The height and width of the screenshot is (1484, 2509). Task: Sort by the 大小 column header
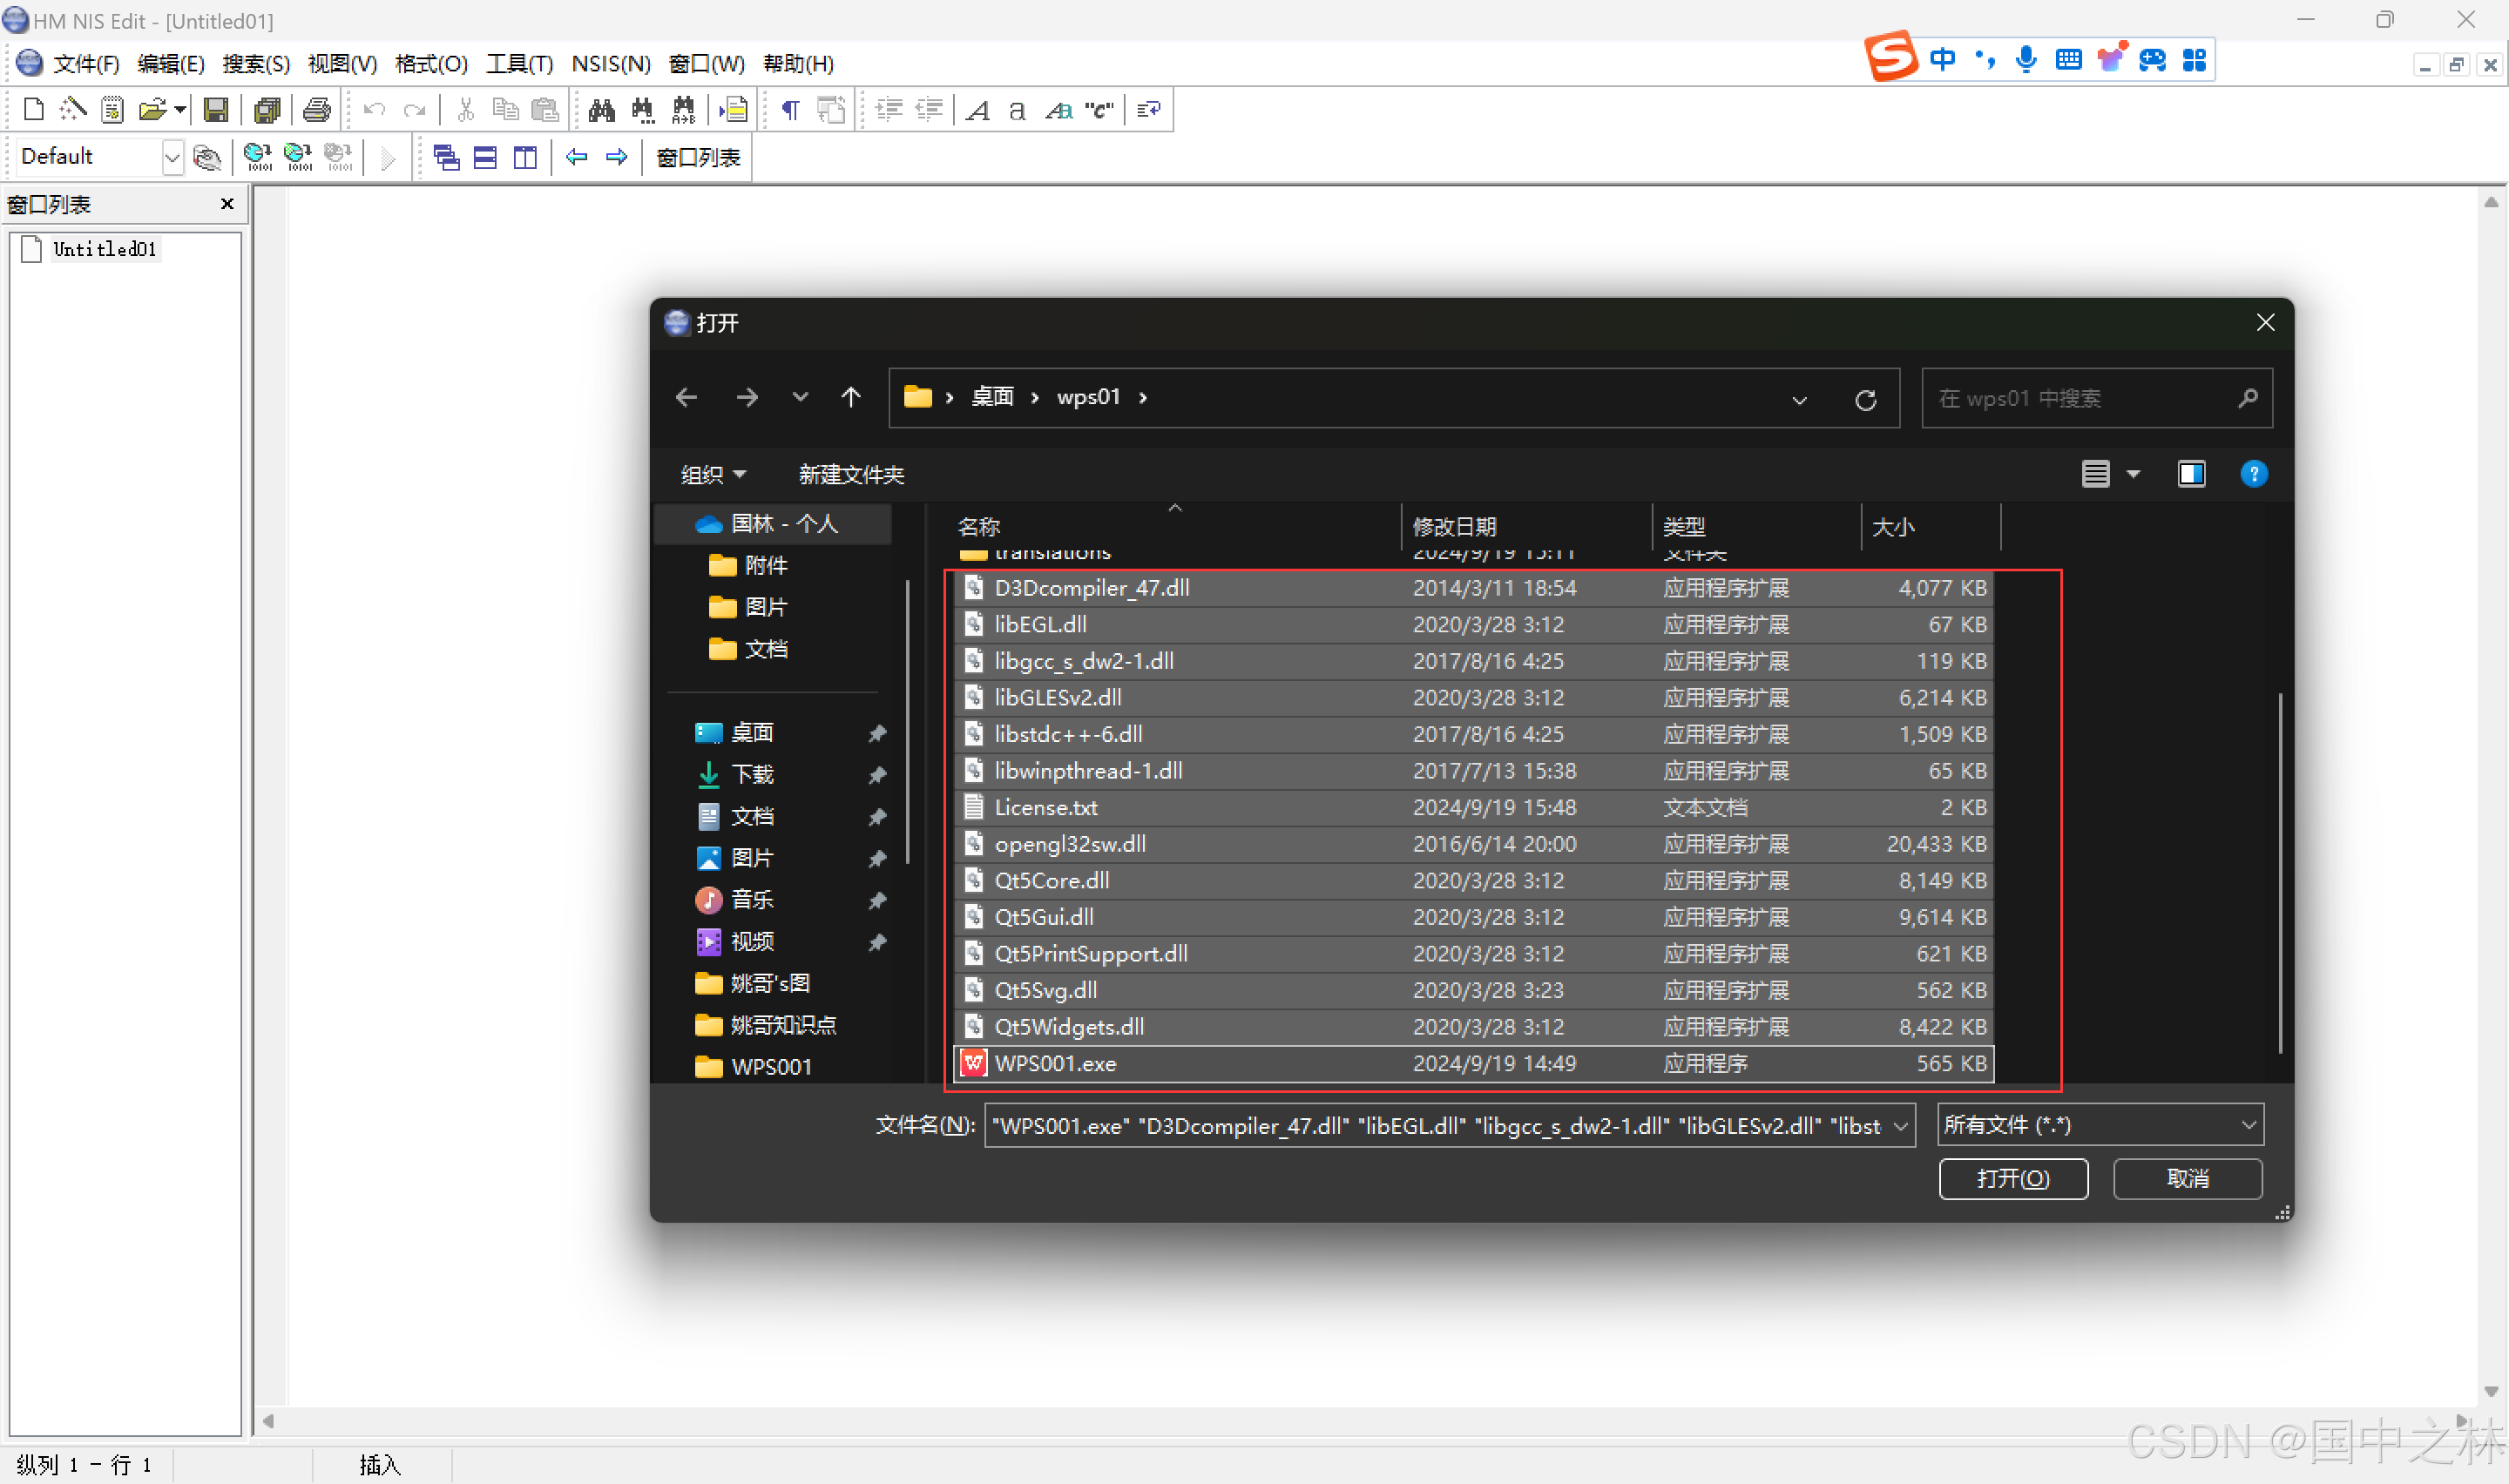(x=1931, y=526)
